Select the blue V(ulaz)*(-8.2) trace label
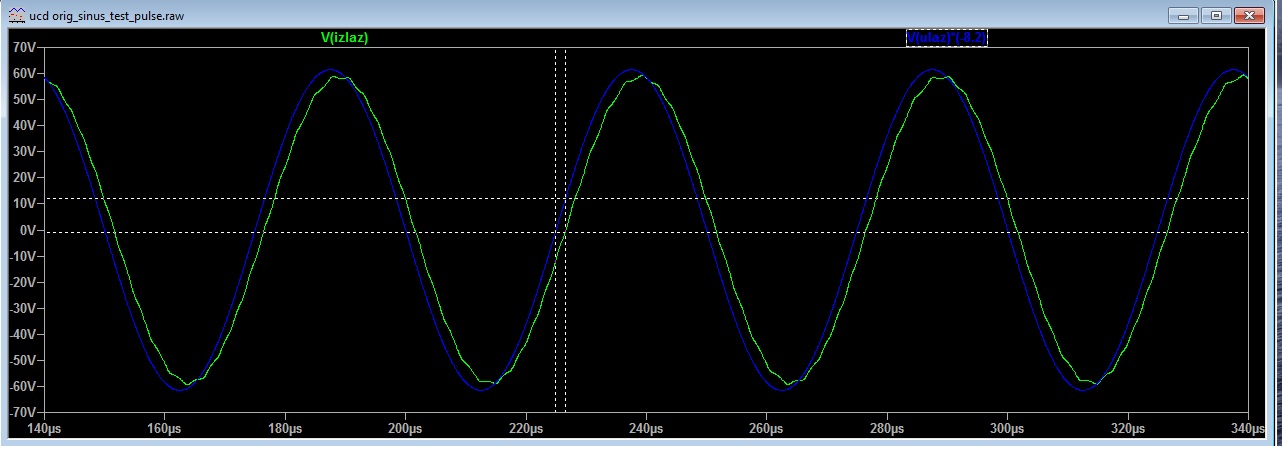The width and height of the screenshot is (1282, 460). [946, 38]
